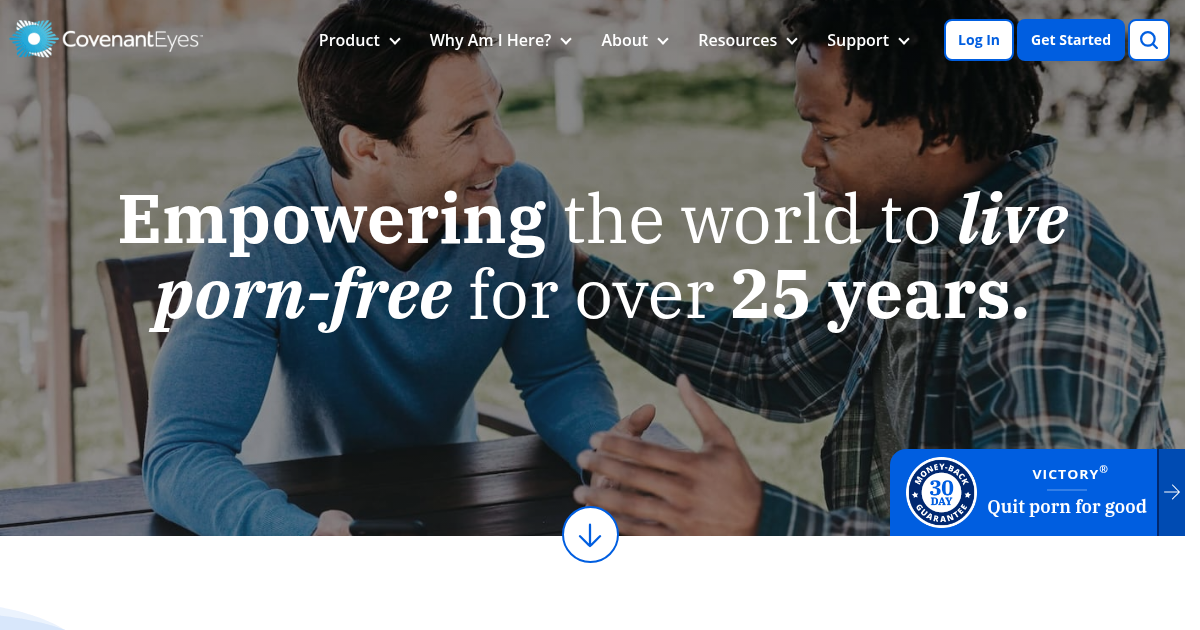Image resolution: width=1200 pixels, height=630 pixels.
Task: Click the hero headline text
Action: pos(593,257)
